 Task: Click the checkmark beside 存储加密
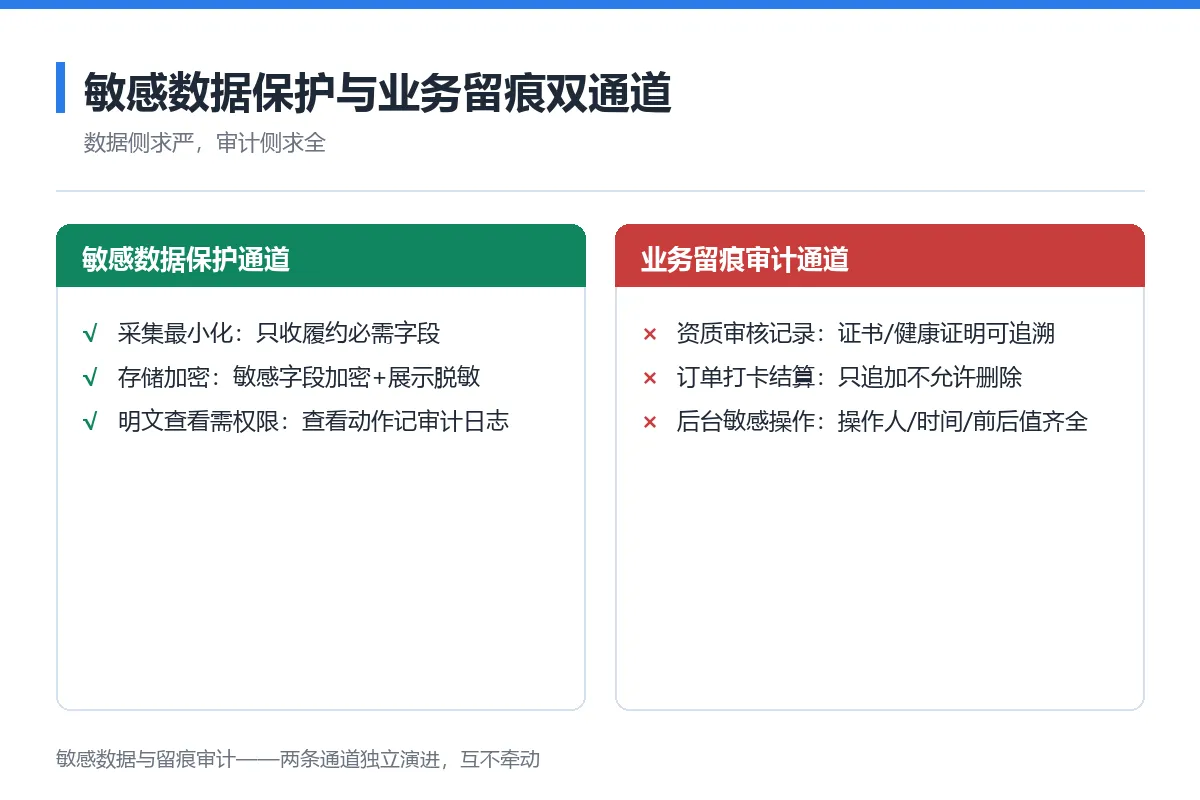point(90,377)
